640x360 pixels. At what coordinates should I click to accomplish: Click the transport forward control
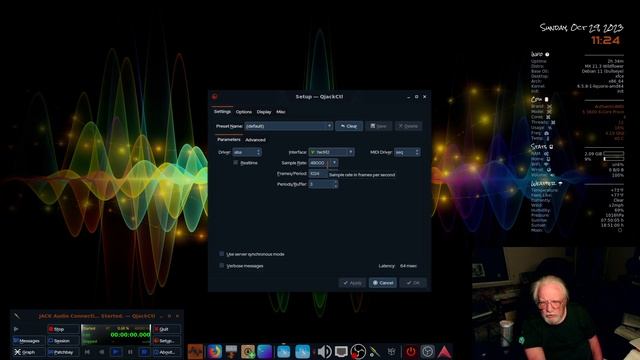(x=144, y=352)
